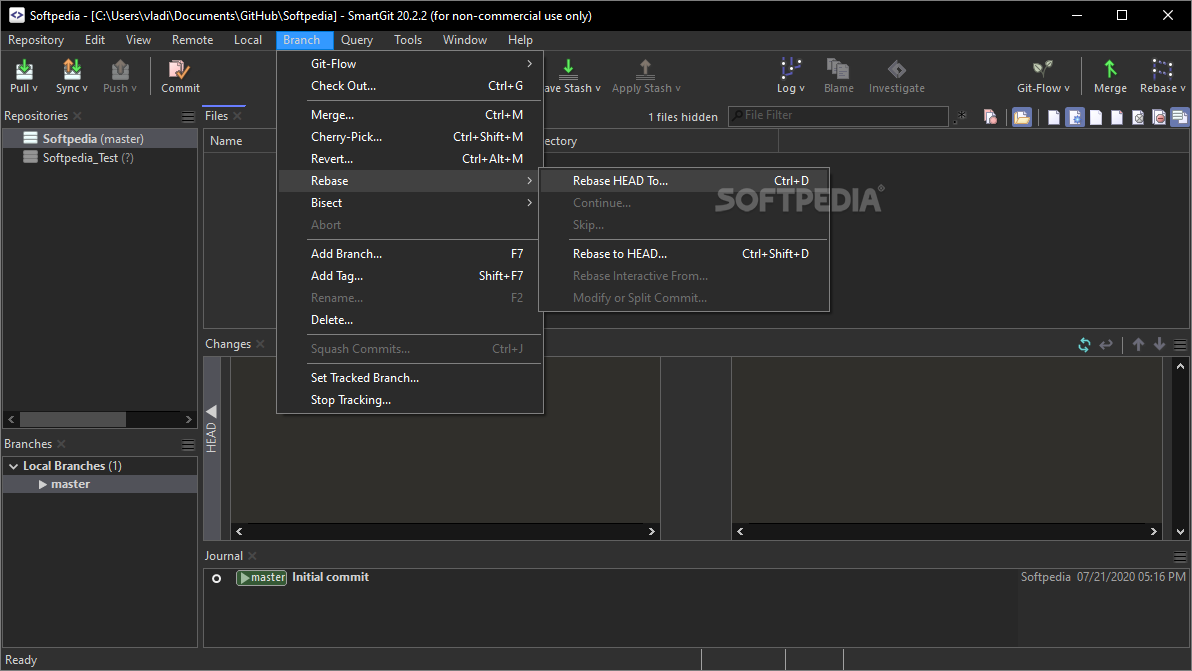Image resolution: width=1192 pixels, height=671 pixels.
Task: Open the Branches panel hamburger menu
Action: tap(188, 445)
